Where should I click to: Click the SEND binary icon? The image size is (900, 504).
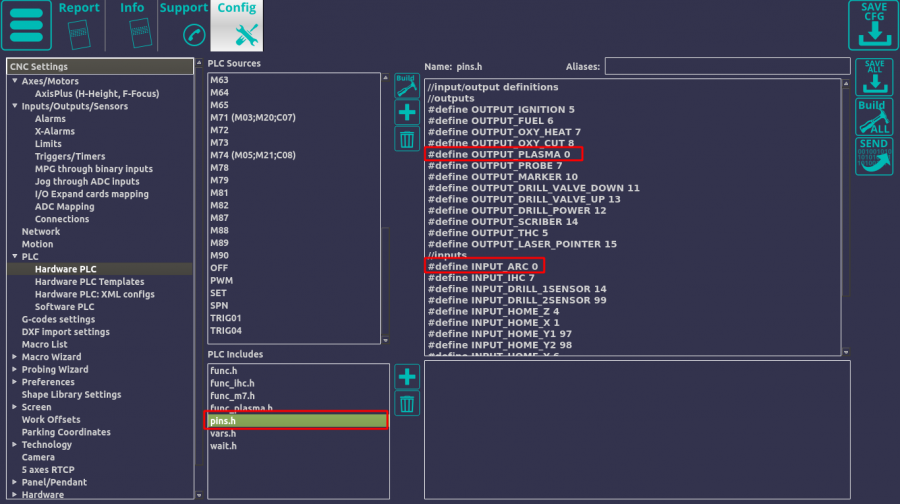click(874, 157)
